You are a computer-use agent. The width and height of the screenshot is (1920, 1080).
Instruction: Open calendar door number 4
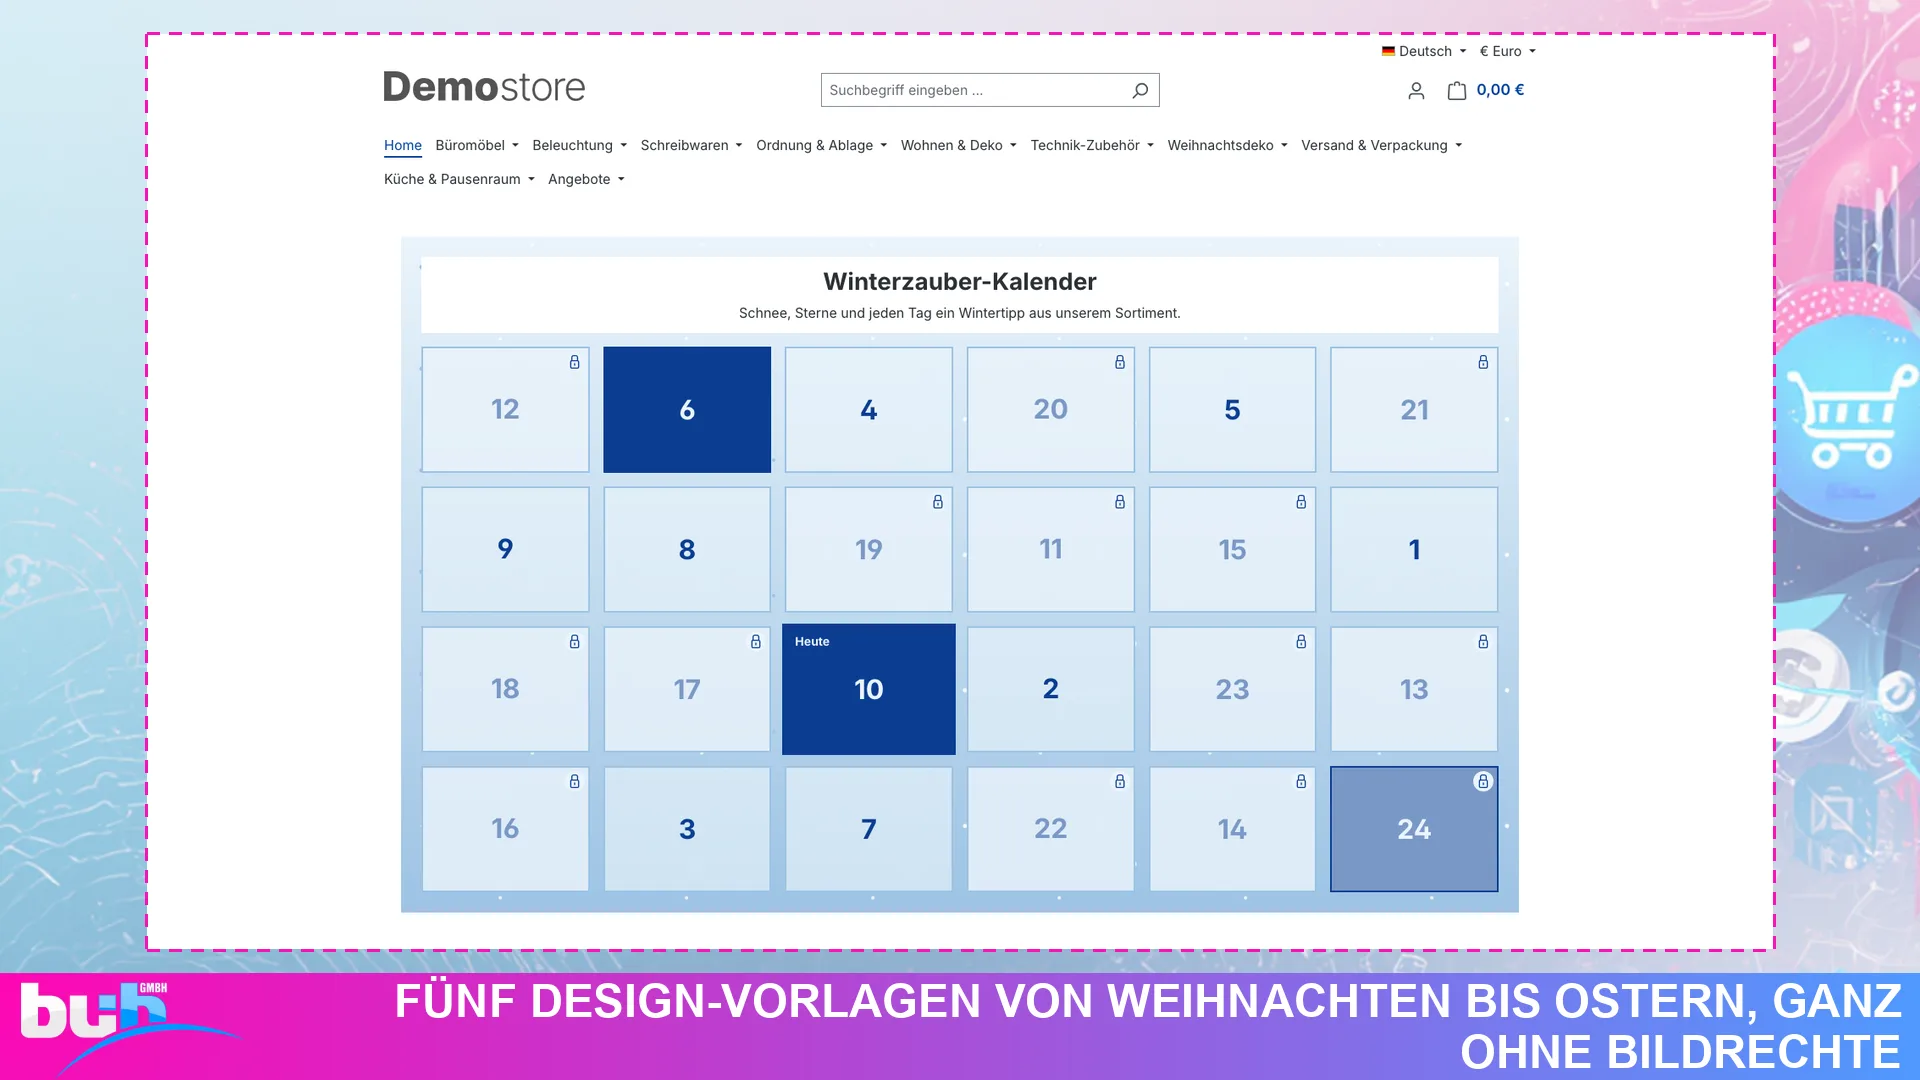click(x=869, y=410)
